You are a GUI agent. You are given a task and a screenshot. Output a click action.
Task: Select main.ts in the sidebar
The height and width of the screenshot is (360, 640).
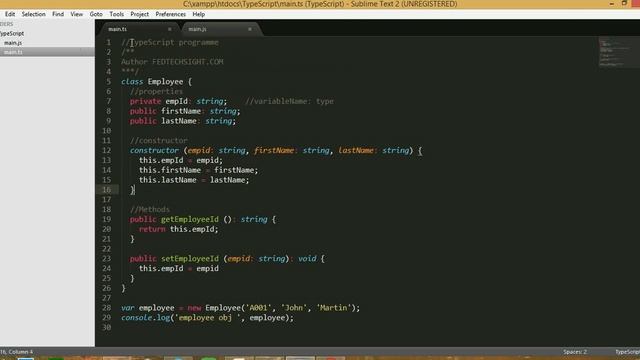pos(13,52)
